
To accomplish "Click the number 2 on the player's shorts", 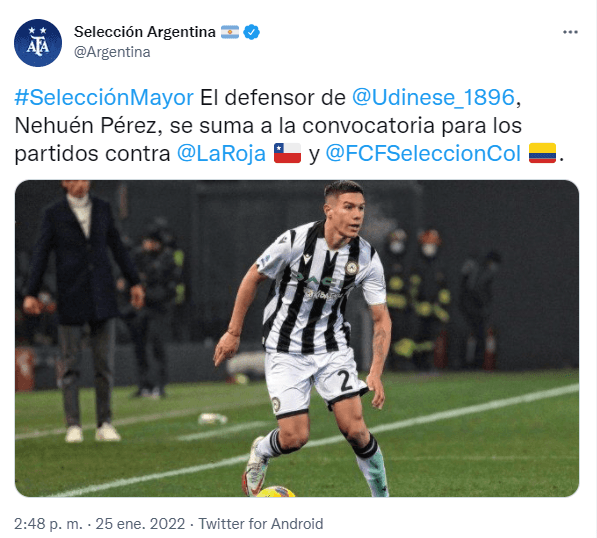I will tap(344, 381).
